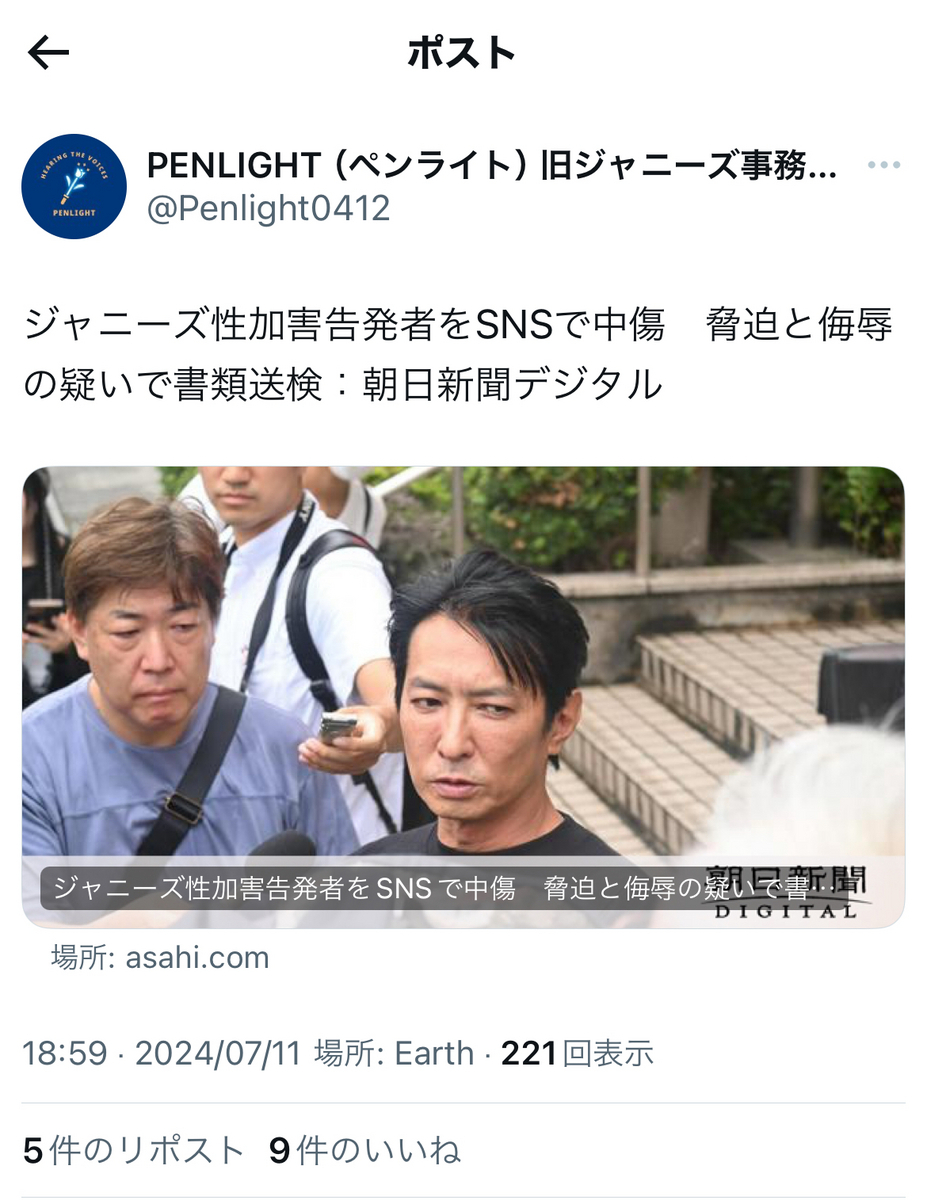Tap the headline caption overlay on card
Screen dimensions: 927x1200
[449, 890]
